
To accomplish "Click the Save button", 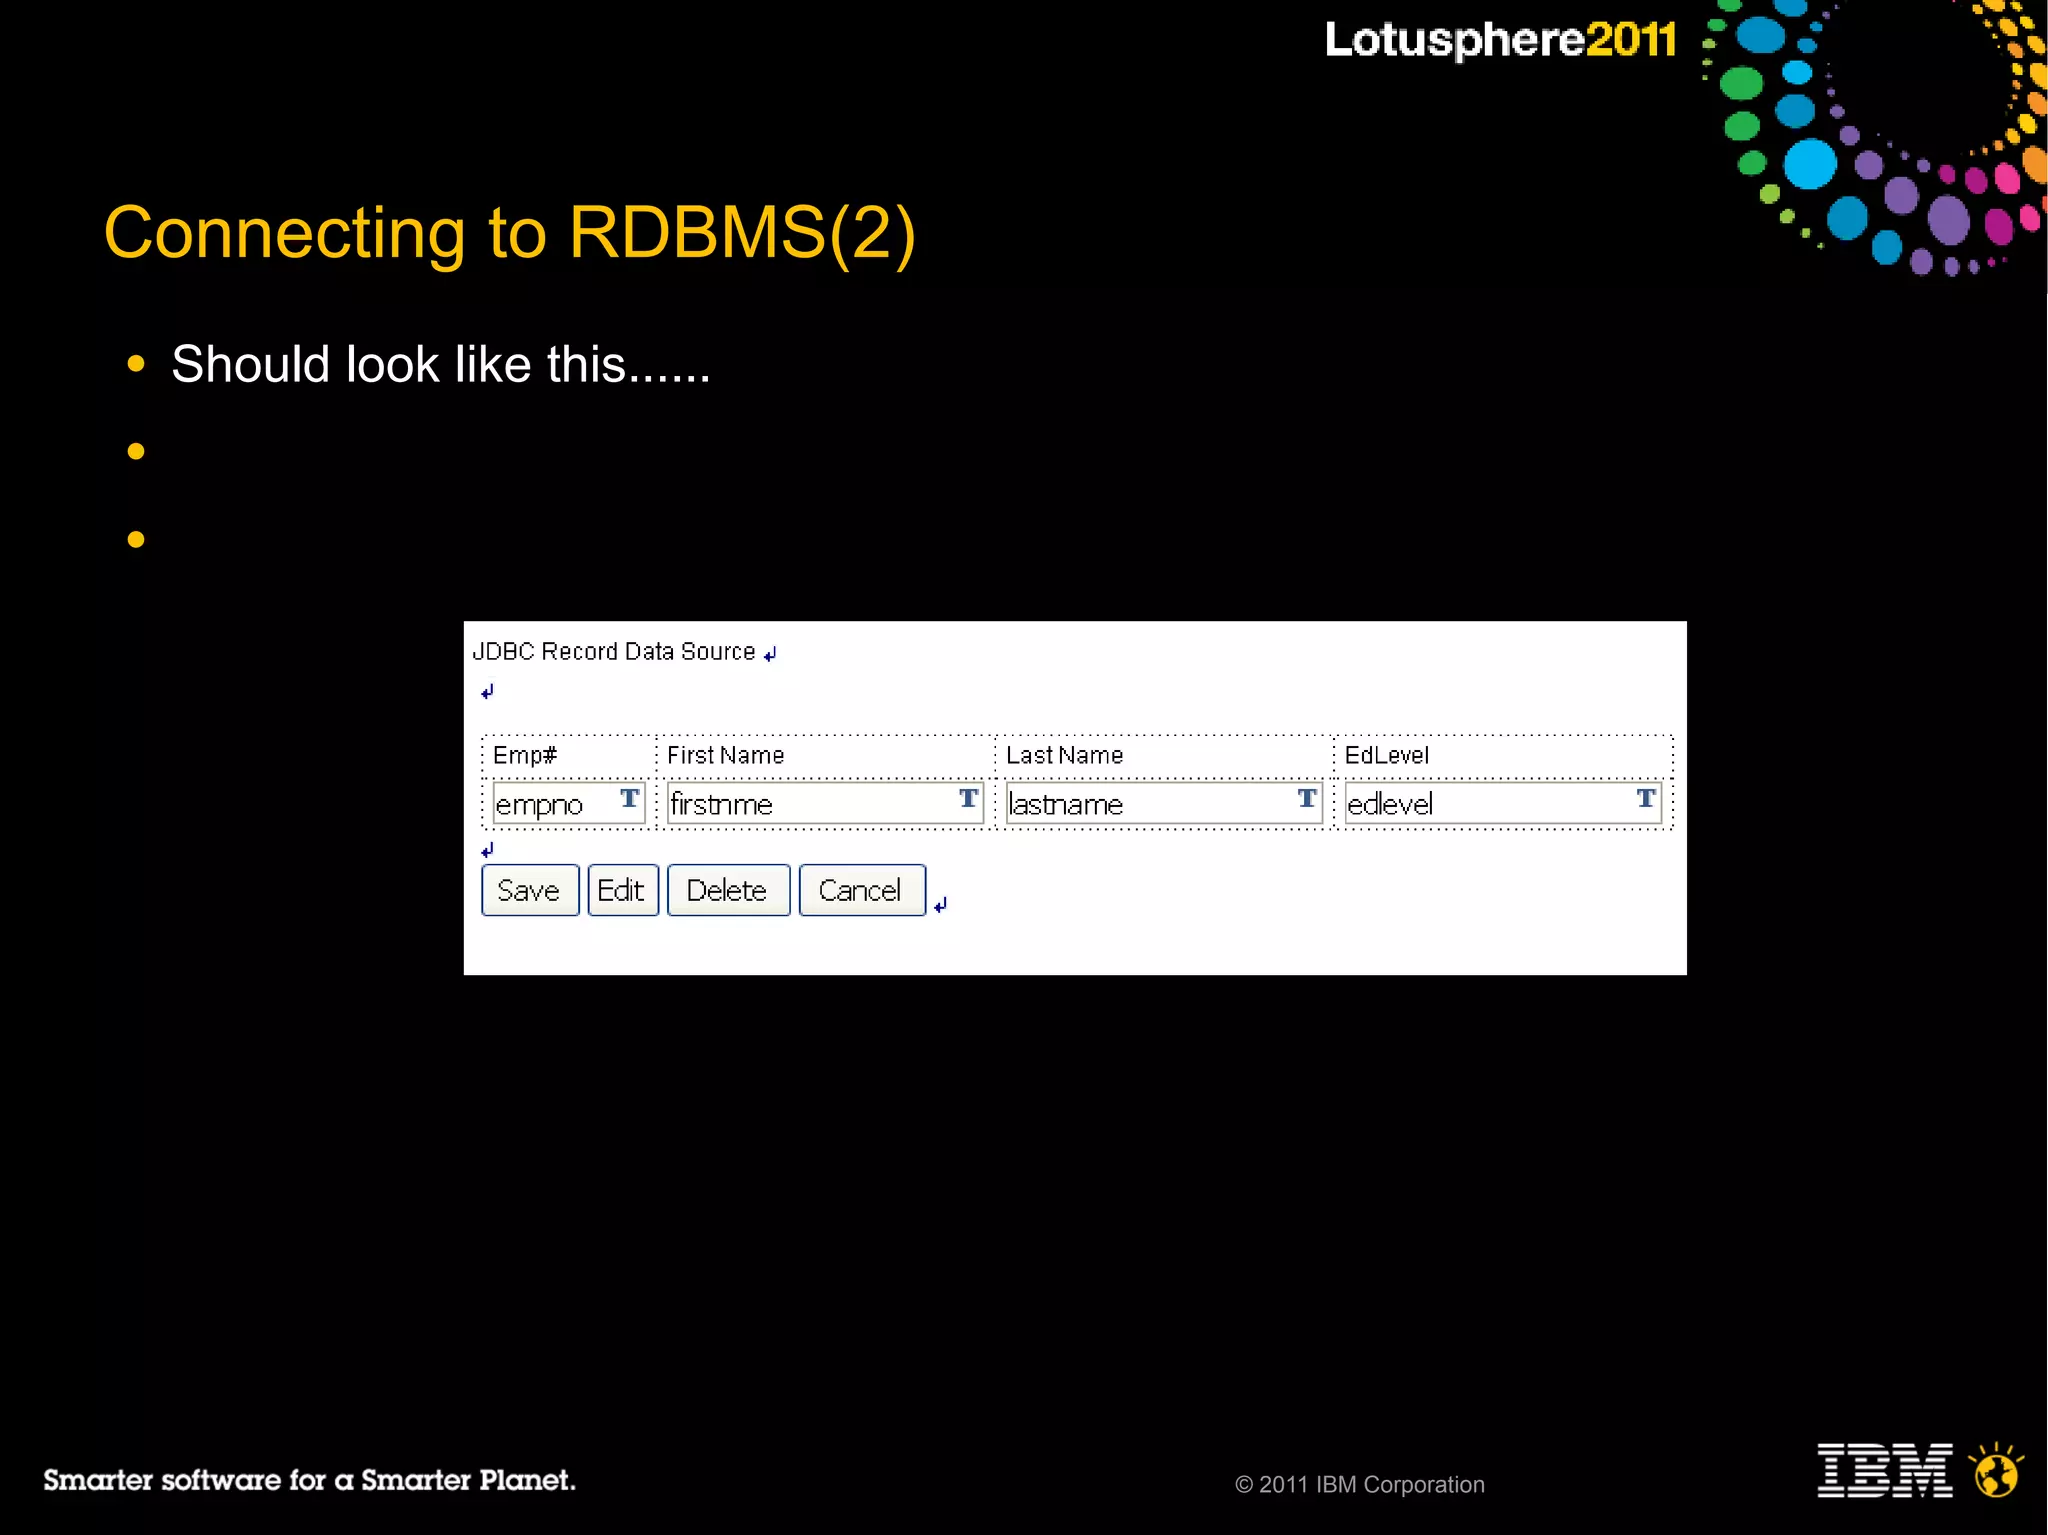I will [x=530, y=890].
